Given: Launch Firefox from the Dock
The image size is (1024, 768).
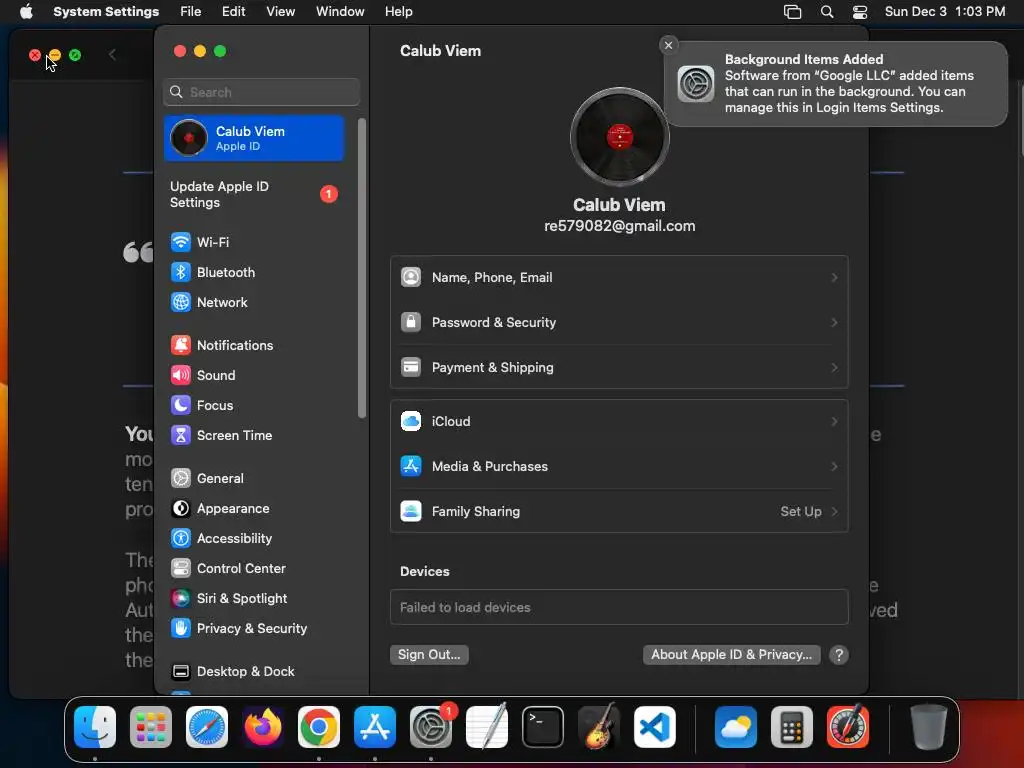Looking at the screenshot, I should coord(263,727).
